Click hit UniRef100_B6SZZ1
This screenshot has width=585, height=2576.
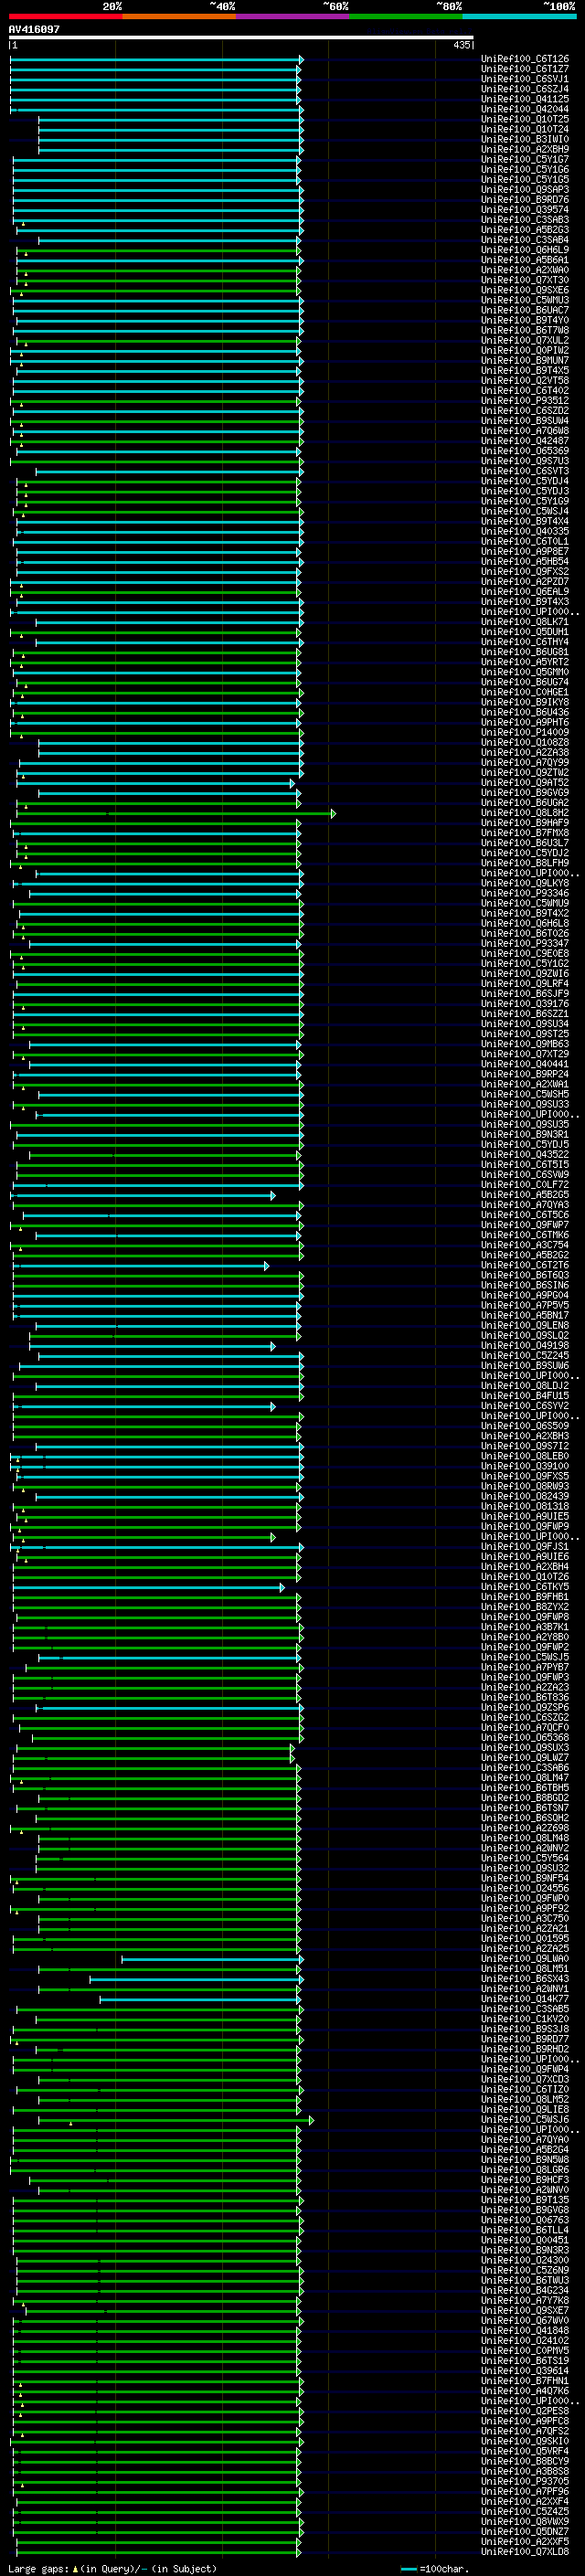(x=525, y=1013)
